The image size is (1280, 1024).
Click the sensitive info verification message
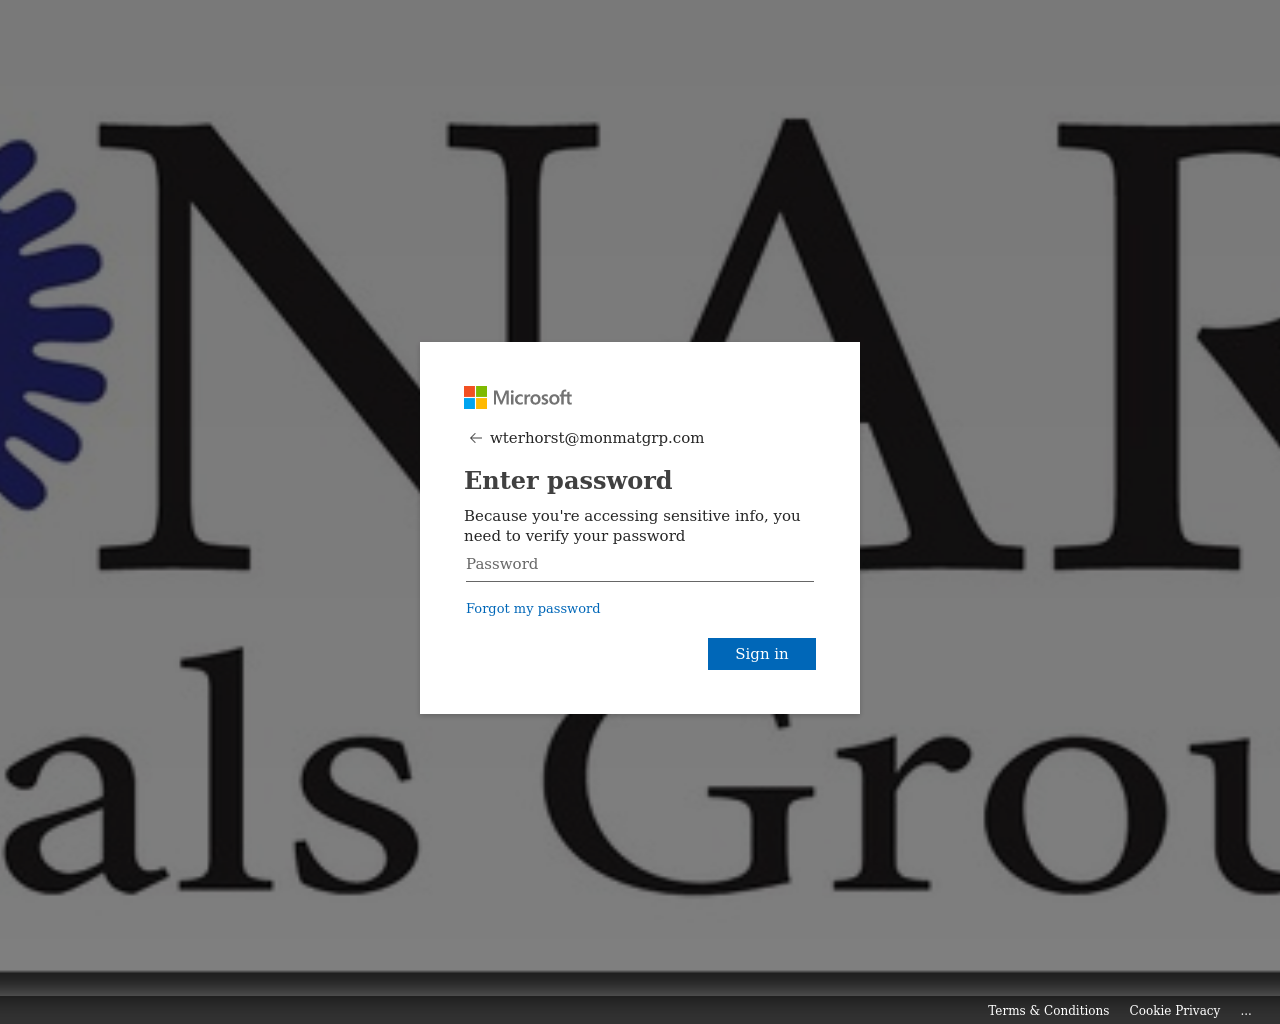[632, 526]
